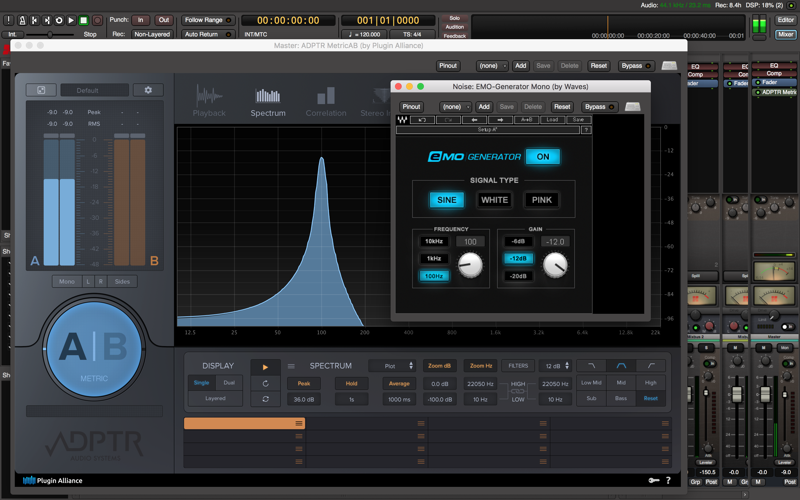
Task: Click the gain knob in the EMO Generator
Action: pos(555,266)
